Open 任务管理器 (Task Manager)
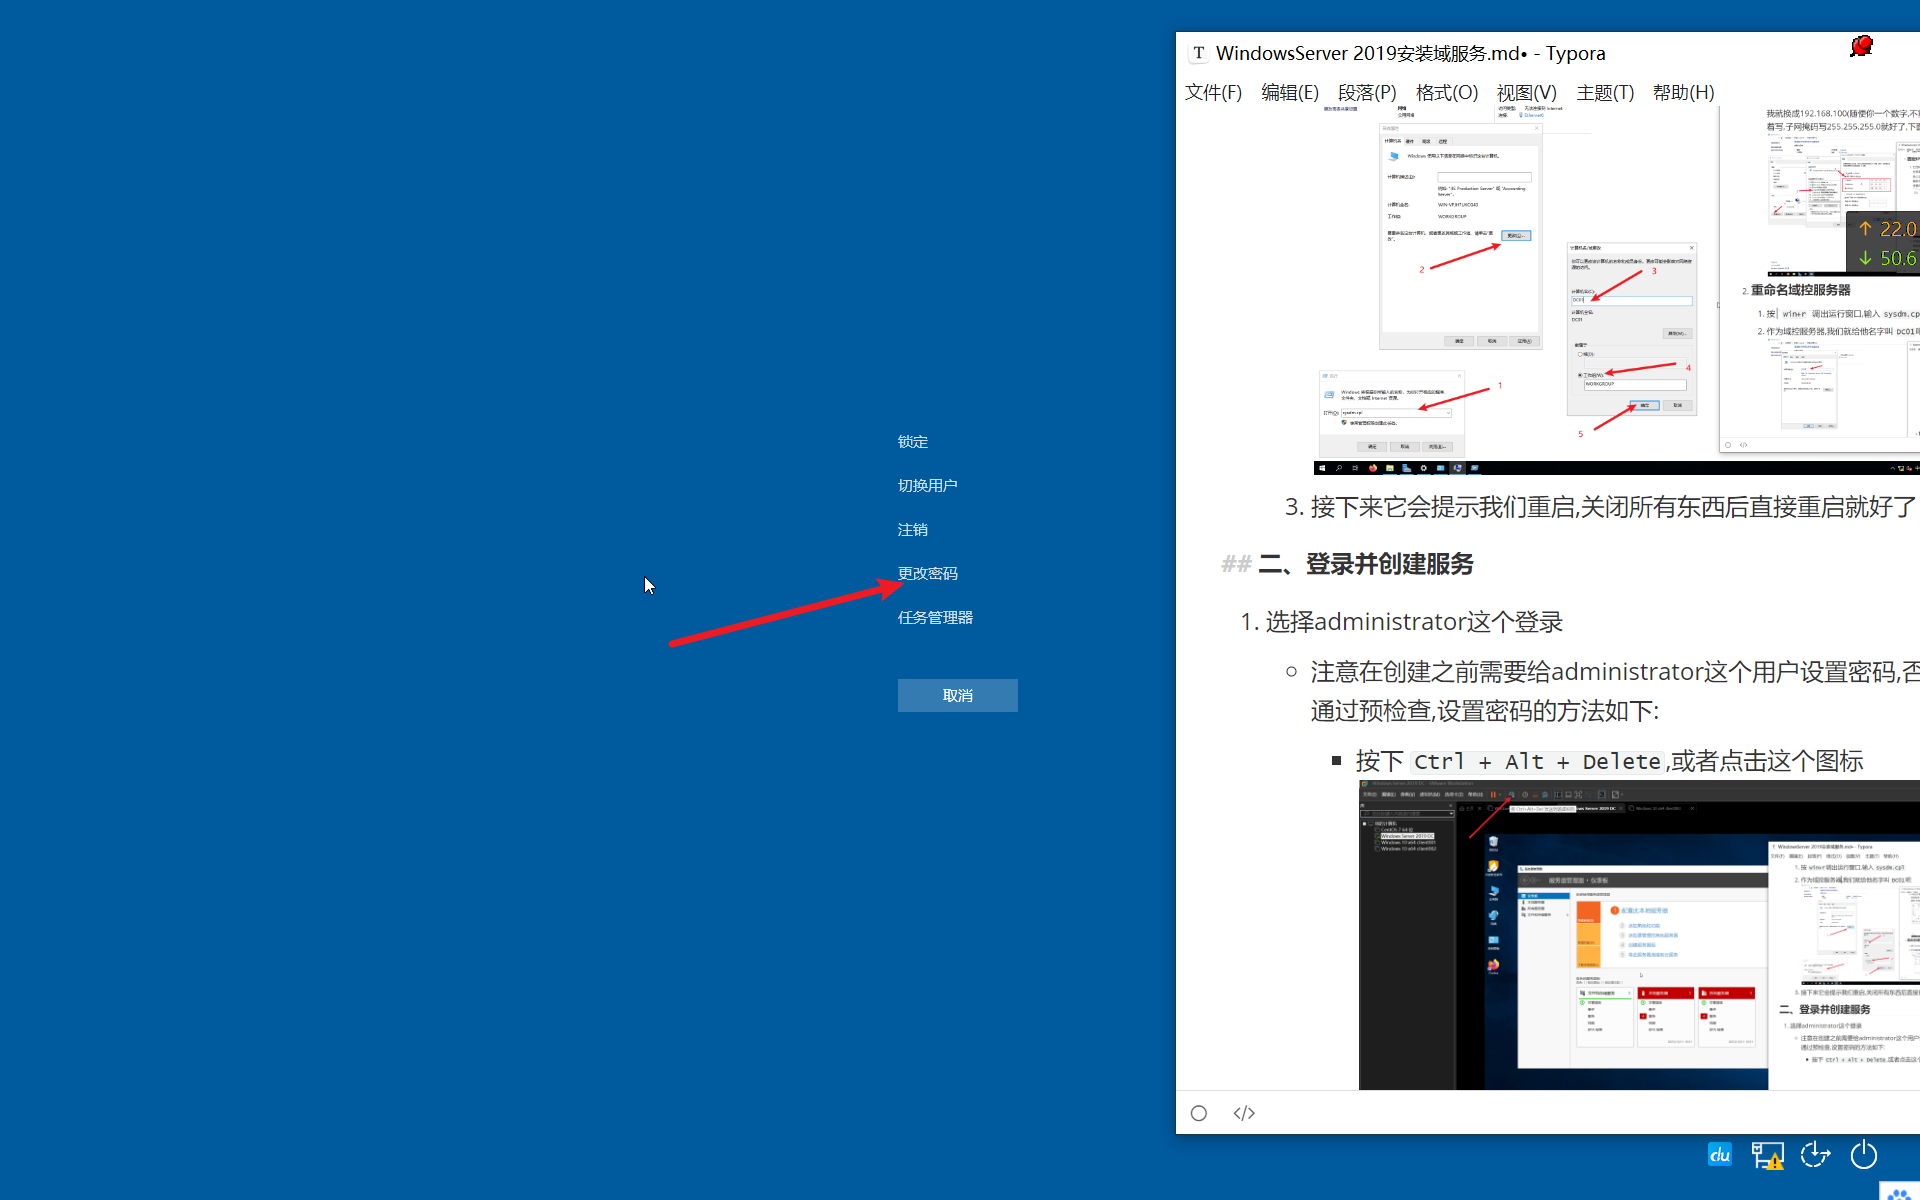 (x=935, y=618)
